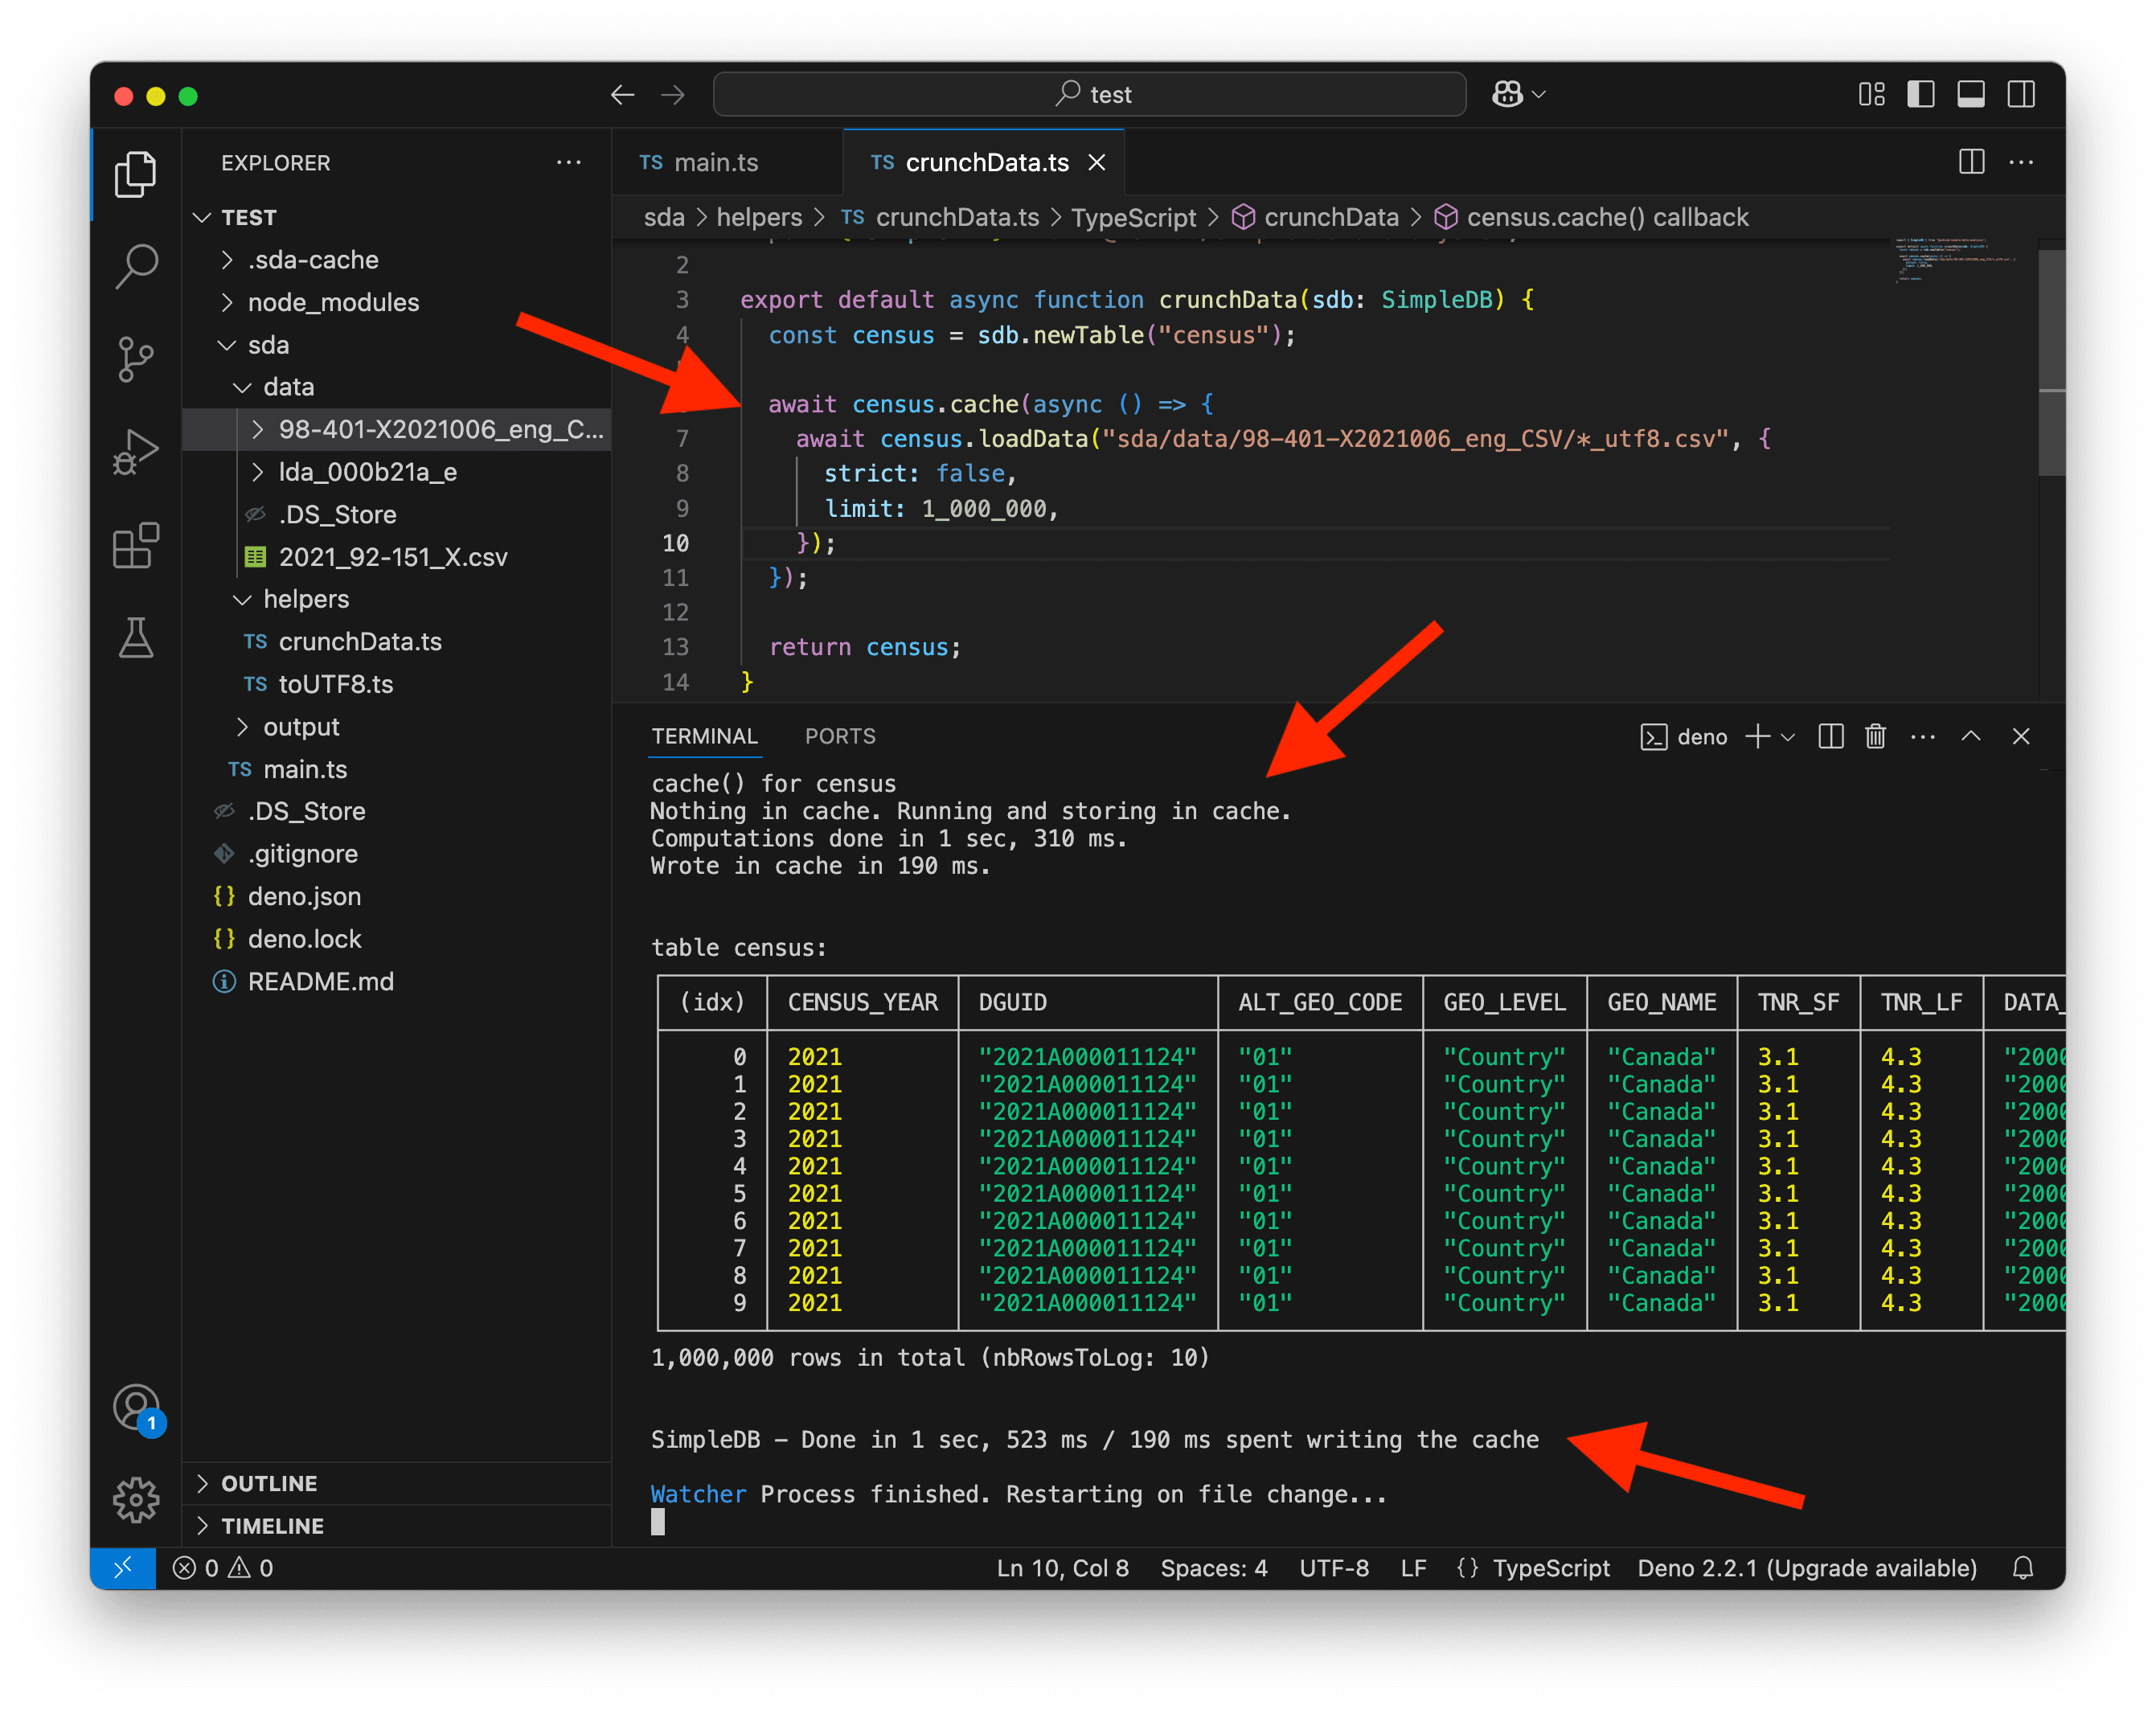Open Source Control view
This screenshot has height=1709, width=2156.
[x=135, y=359]
